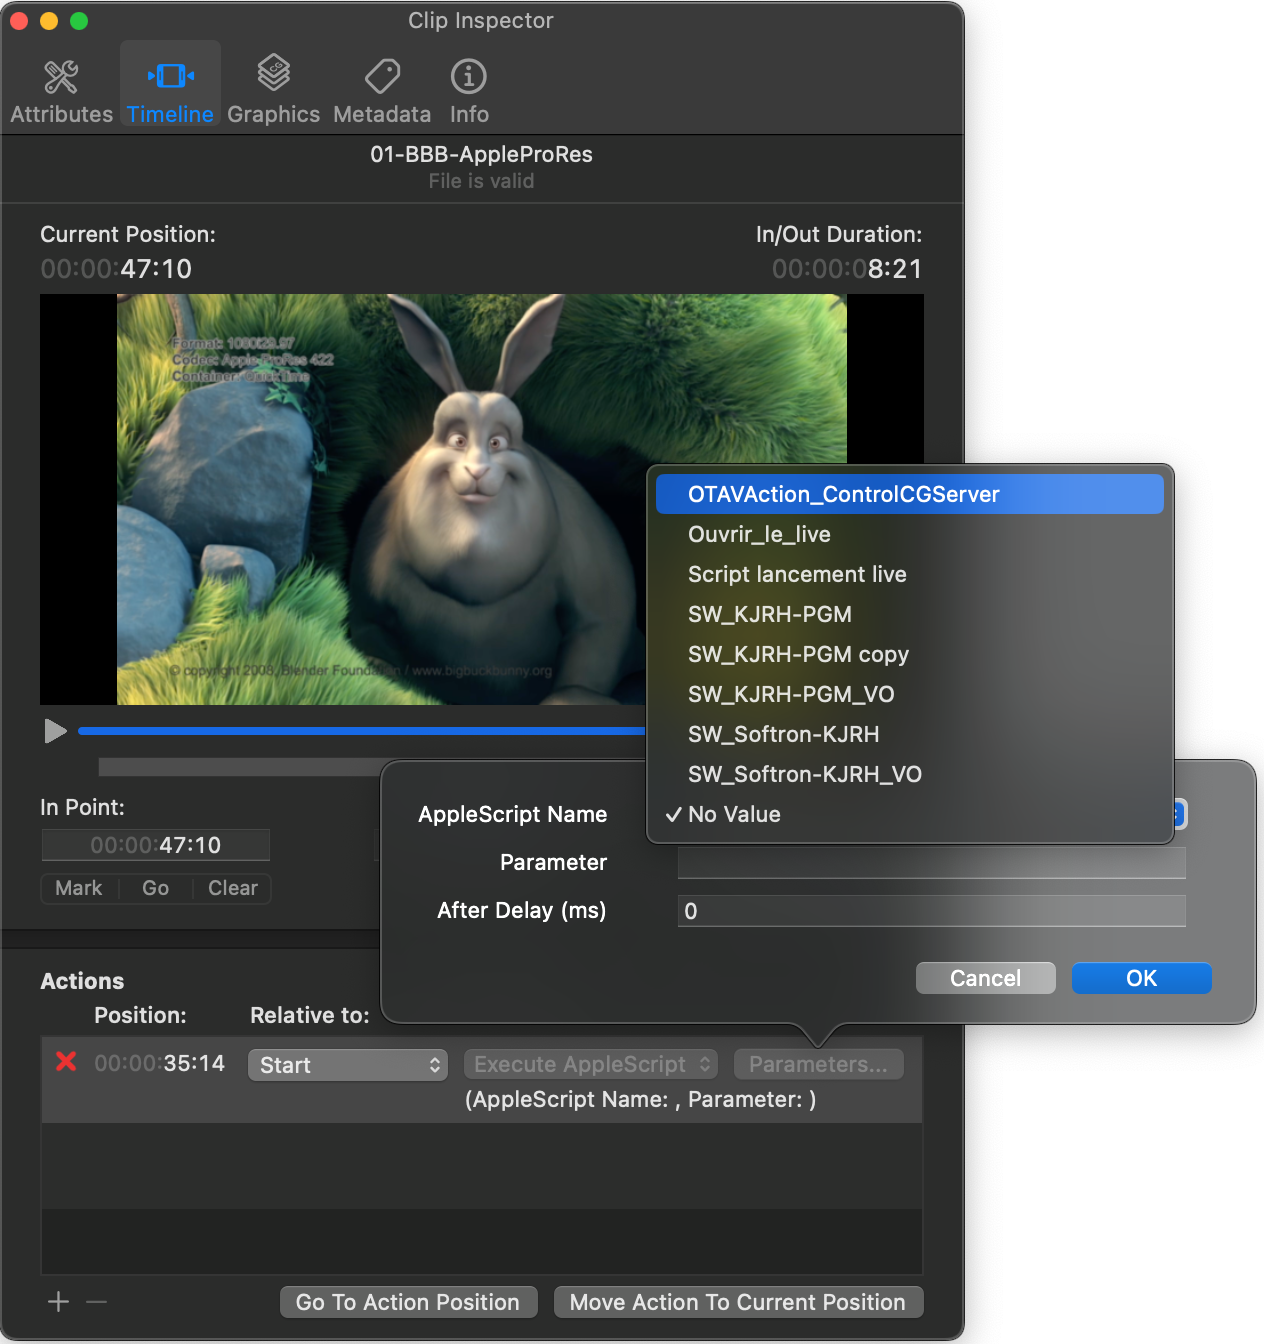The width and height of the screenshot is (1264, 1344).
Task: Click the In Point timecode field
Action: (x=155, y=845)
